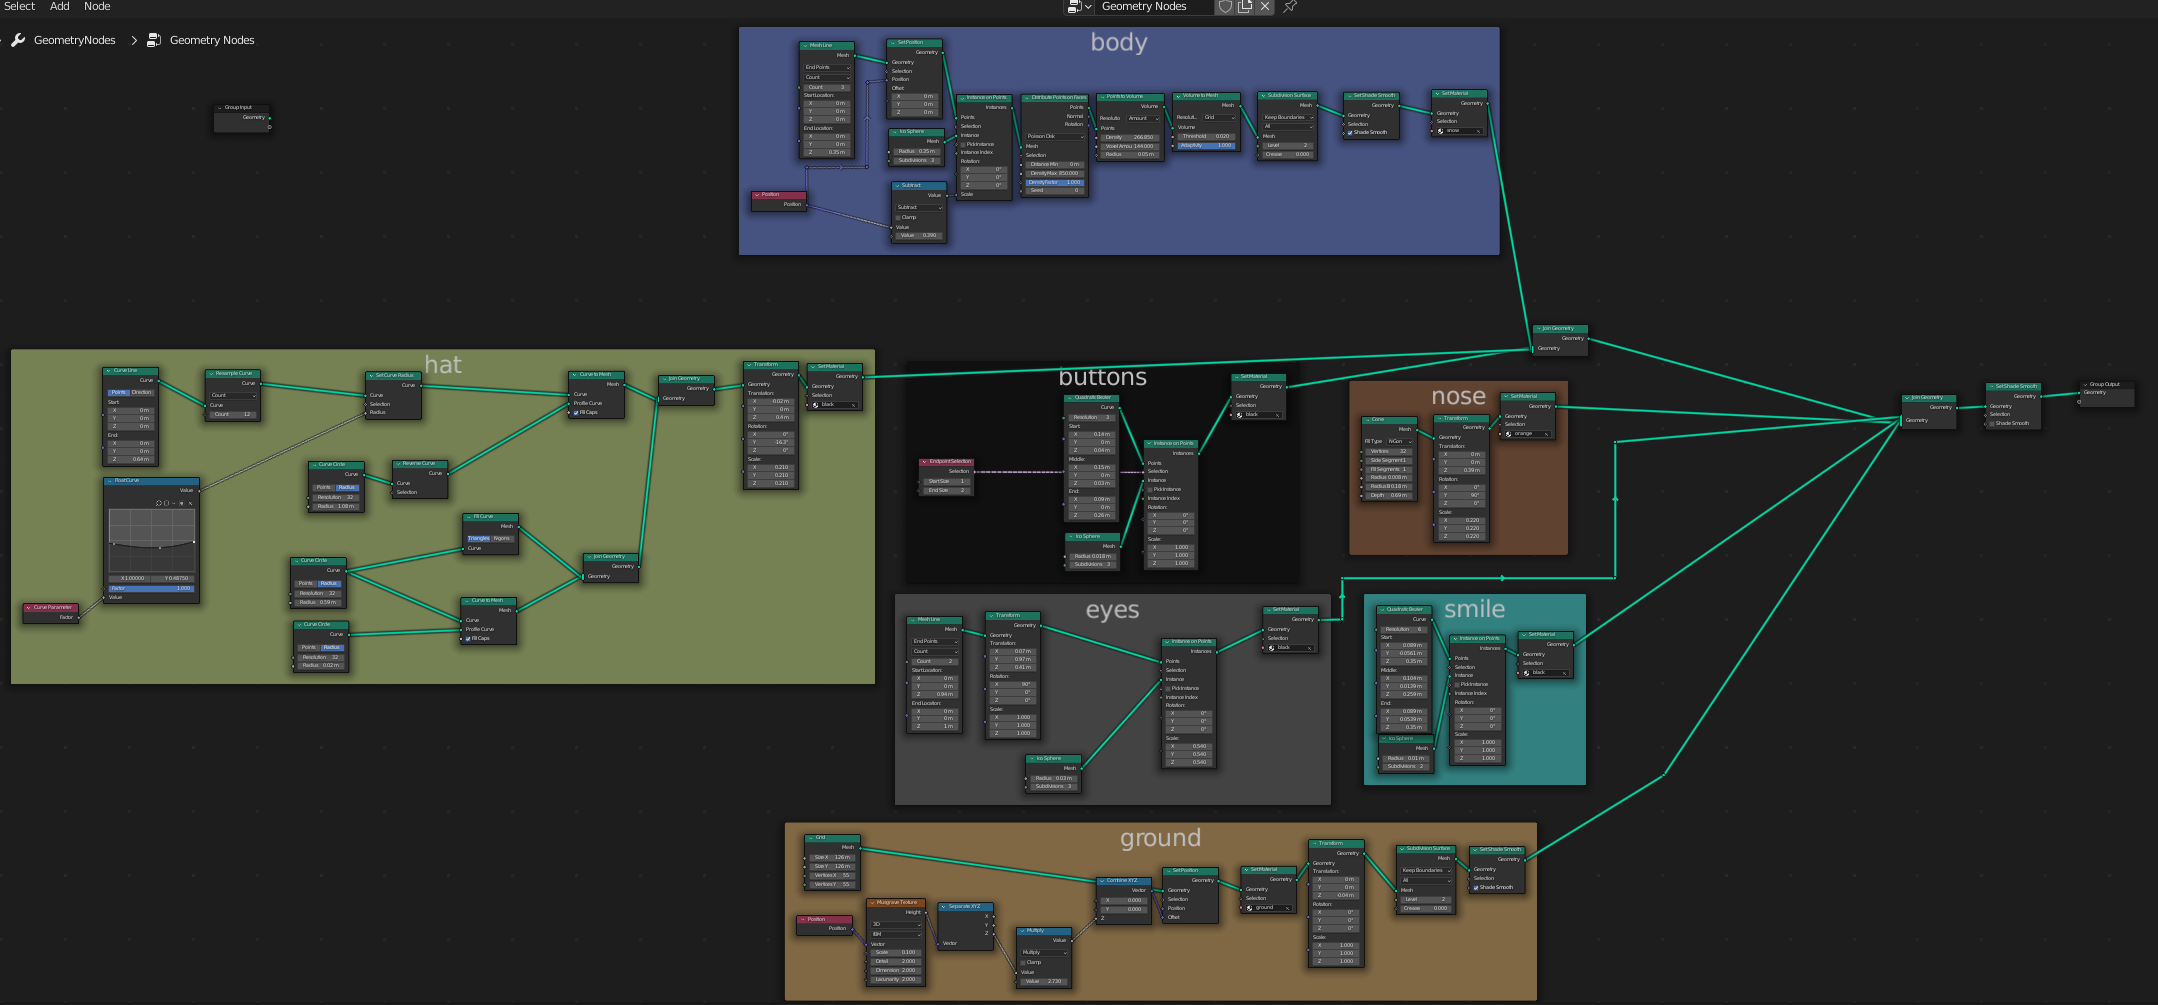Click the GeometryNodes modifier breadcrumb label
This screenshot has width=2158, height=1005.
point(75,40)
